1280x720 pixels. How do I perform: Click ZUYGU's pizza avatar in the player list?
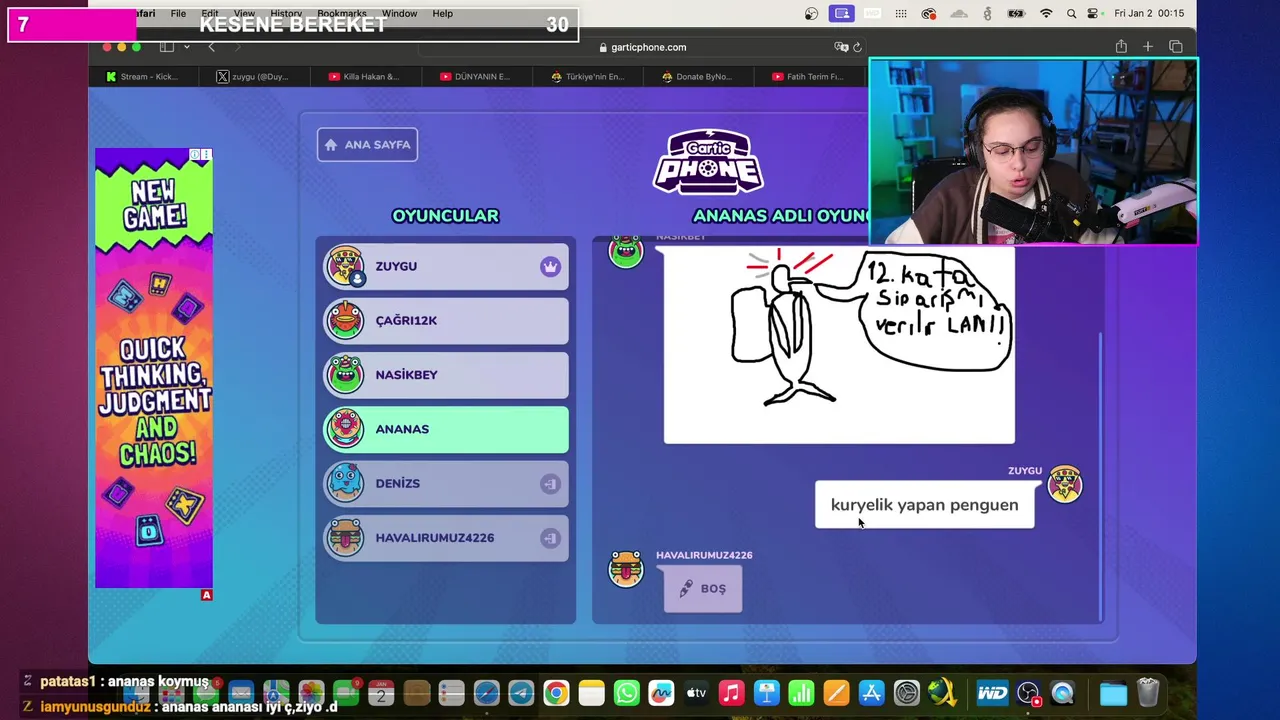pos(345,266)
